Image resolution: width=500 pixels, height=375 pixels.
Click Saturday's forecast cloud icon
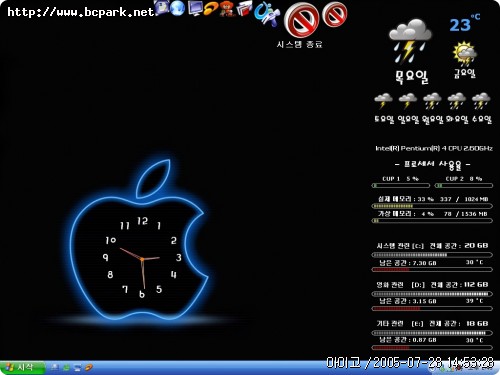pyautogui.click(x=383, y=101)
